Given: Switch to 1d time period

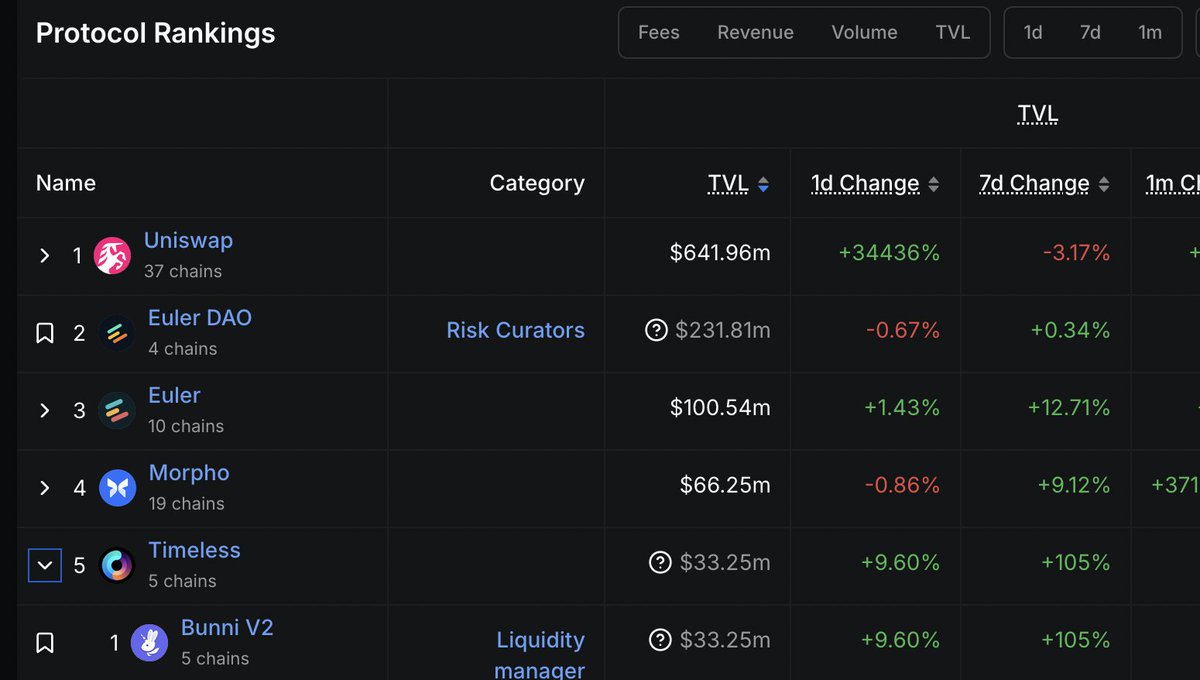Looking at the screenshot, I should pyautogui.click(x=1033, y=32).
